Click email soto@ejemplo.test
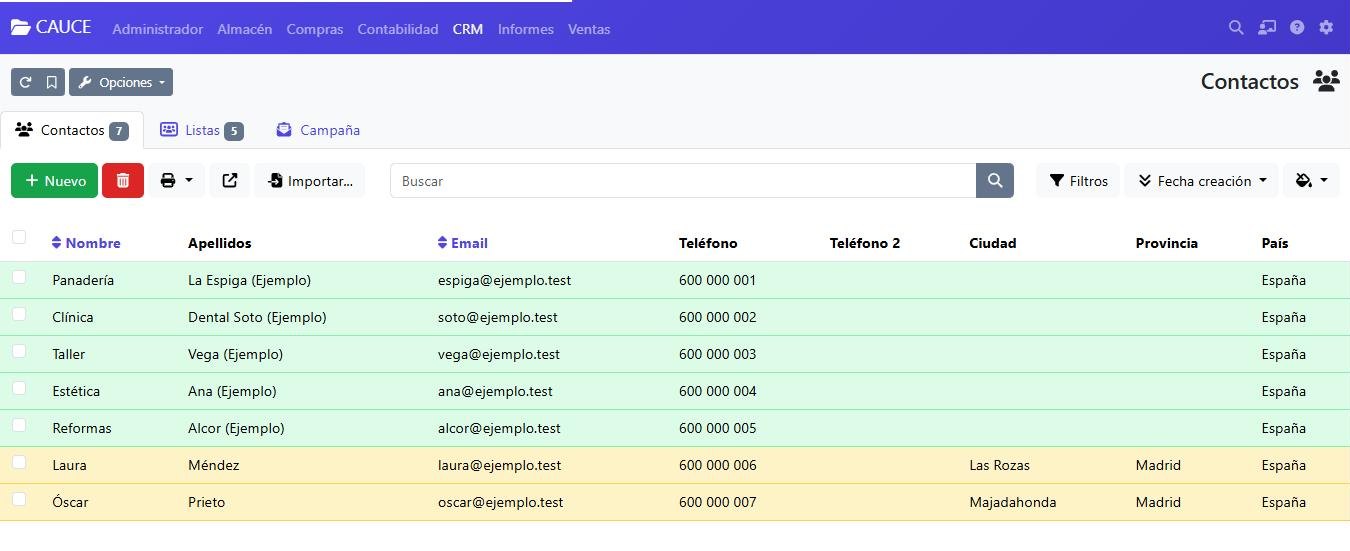 coord(498,317)
